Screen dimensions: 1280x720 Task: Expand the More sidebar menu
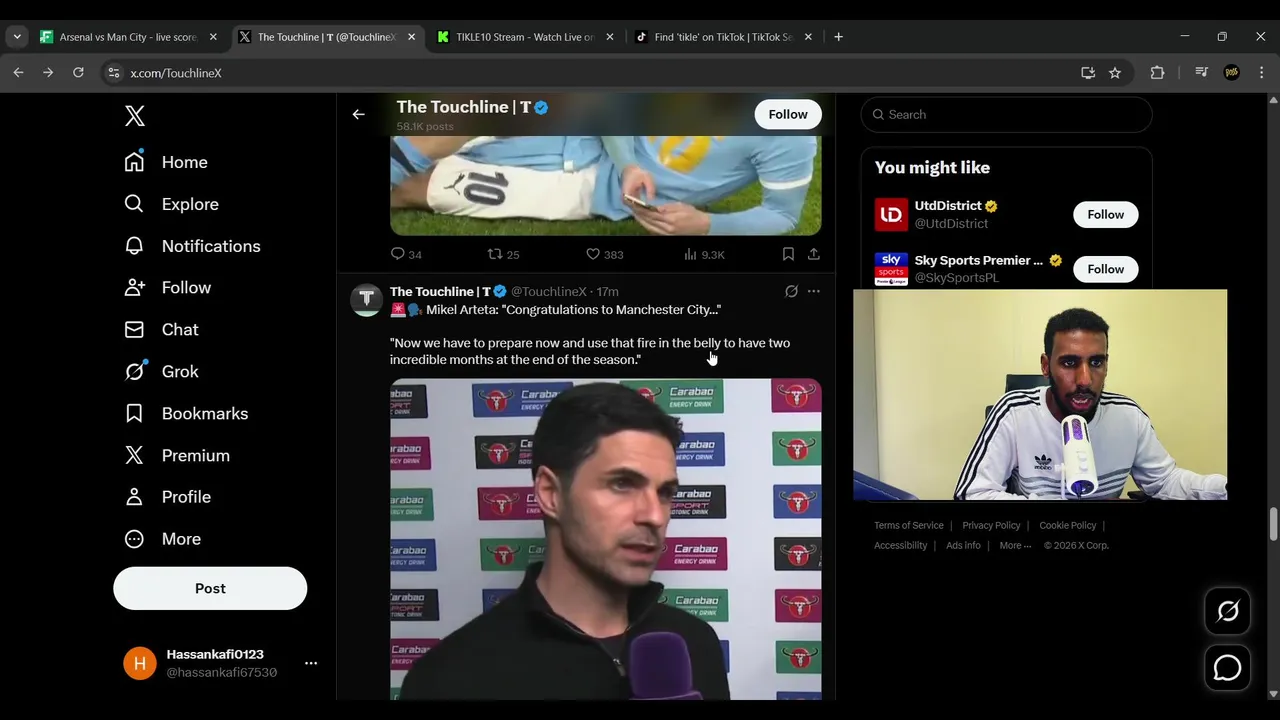(162, 539)
